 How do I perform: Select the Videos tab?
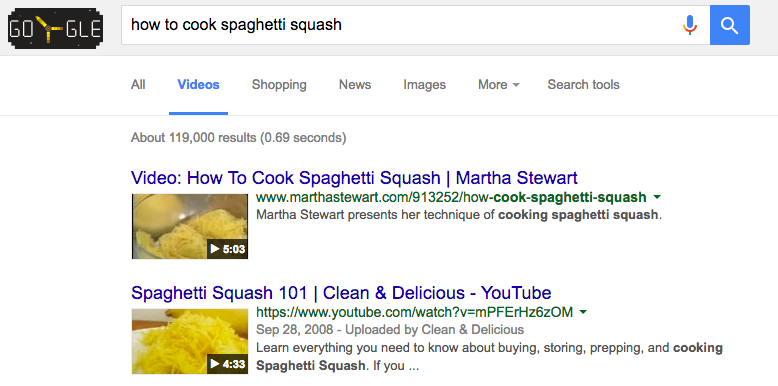coord(198,85)
